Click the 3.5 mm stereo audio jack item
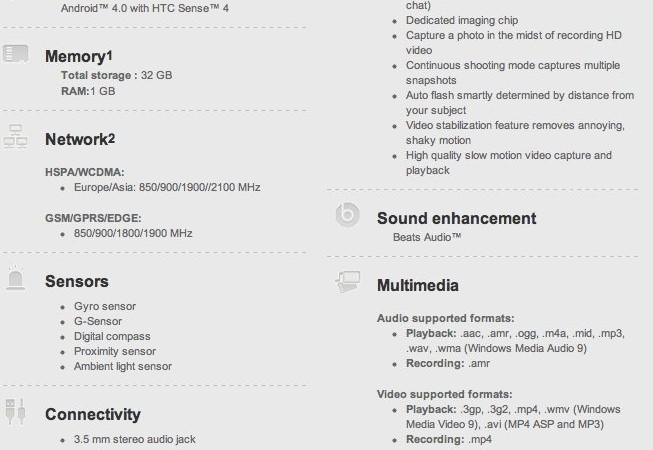The height and width of the screenshot is (450, 653). point(135,440)
